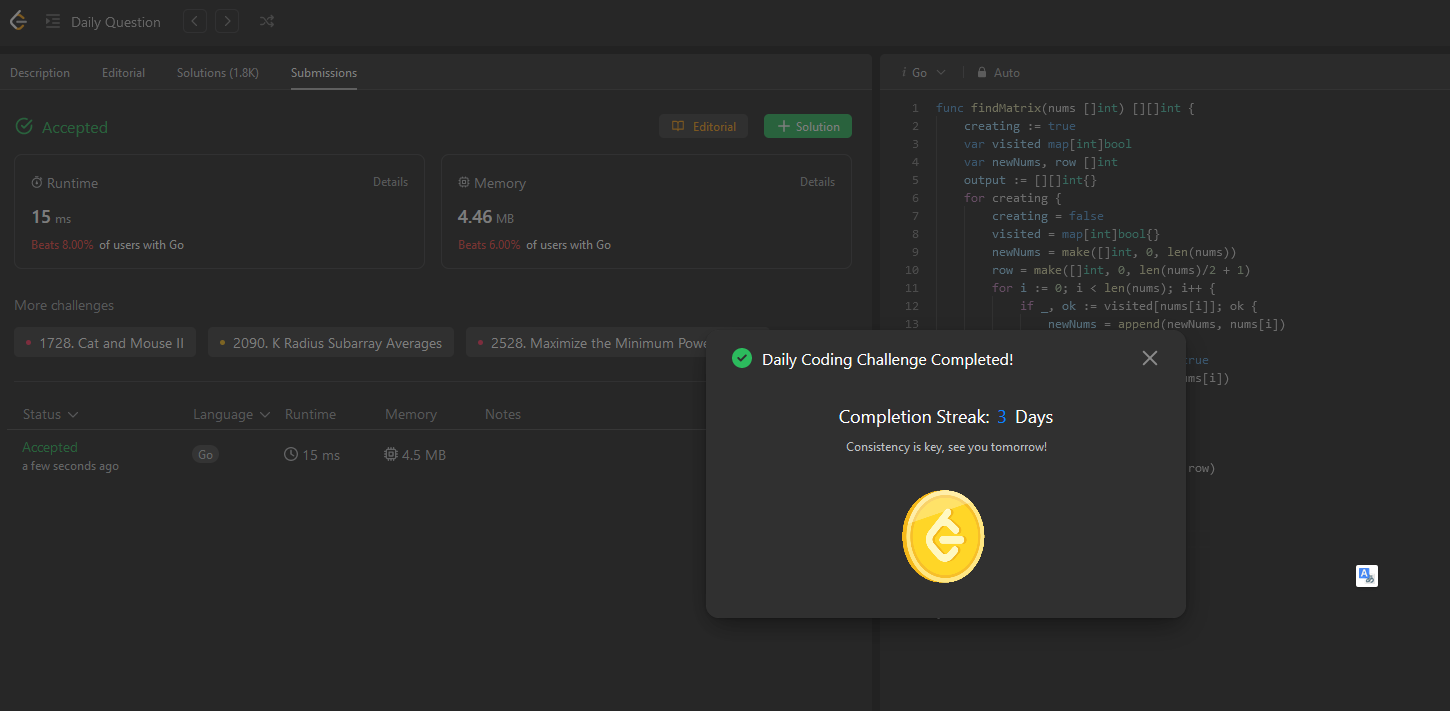Expand the Status filter dropdown
1450x711 pixels.
click(x=50, y=414)
